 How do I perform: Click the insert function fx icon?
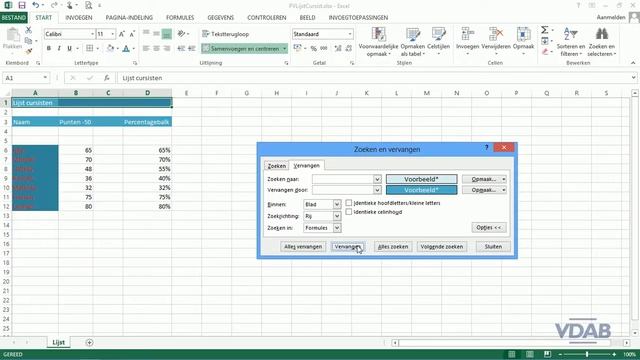click(107, 78)
